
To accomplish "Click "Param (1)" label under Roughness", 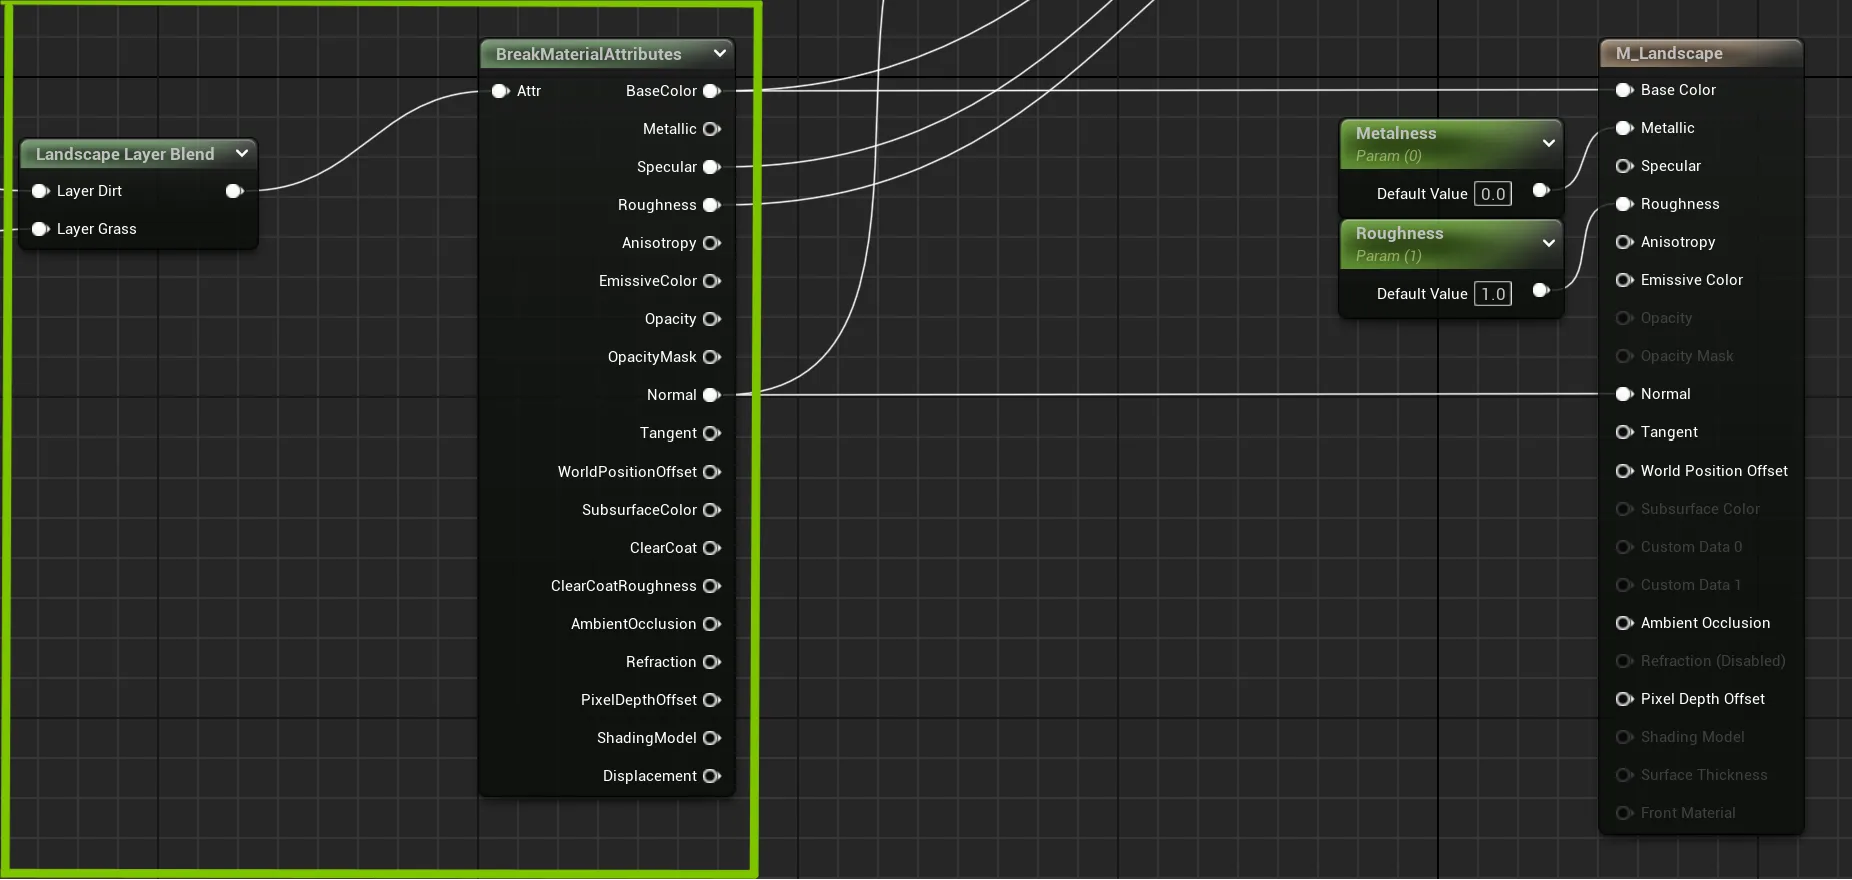I will pos(1388,256).
